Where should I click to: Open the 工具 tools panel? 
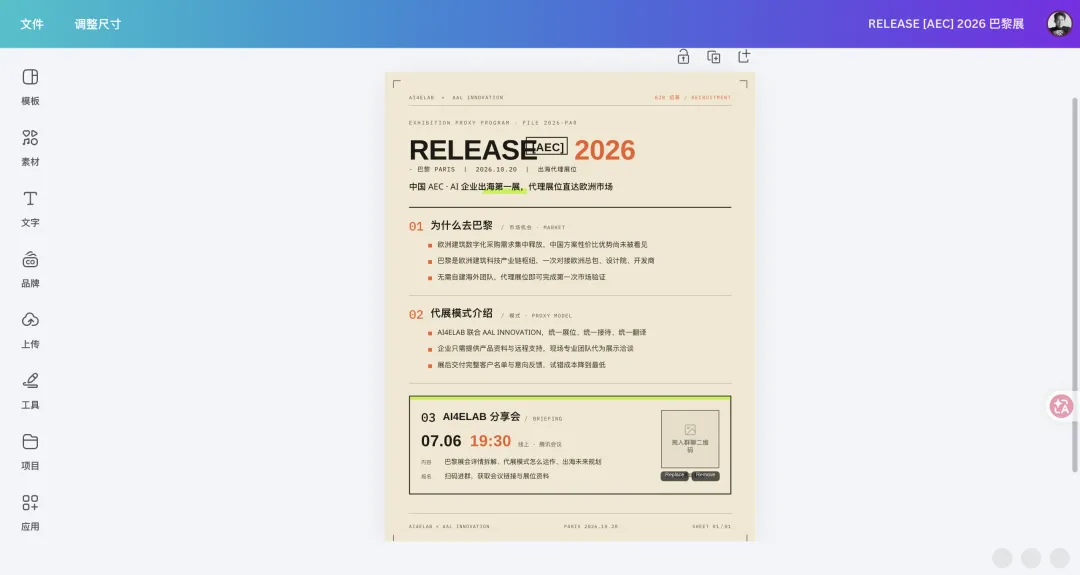pyautogui.click(x=30, y=390)
